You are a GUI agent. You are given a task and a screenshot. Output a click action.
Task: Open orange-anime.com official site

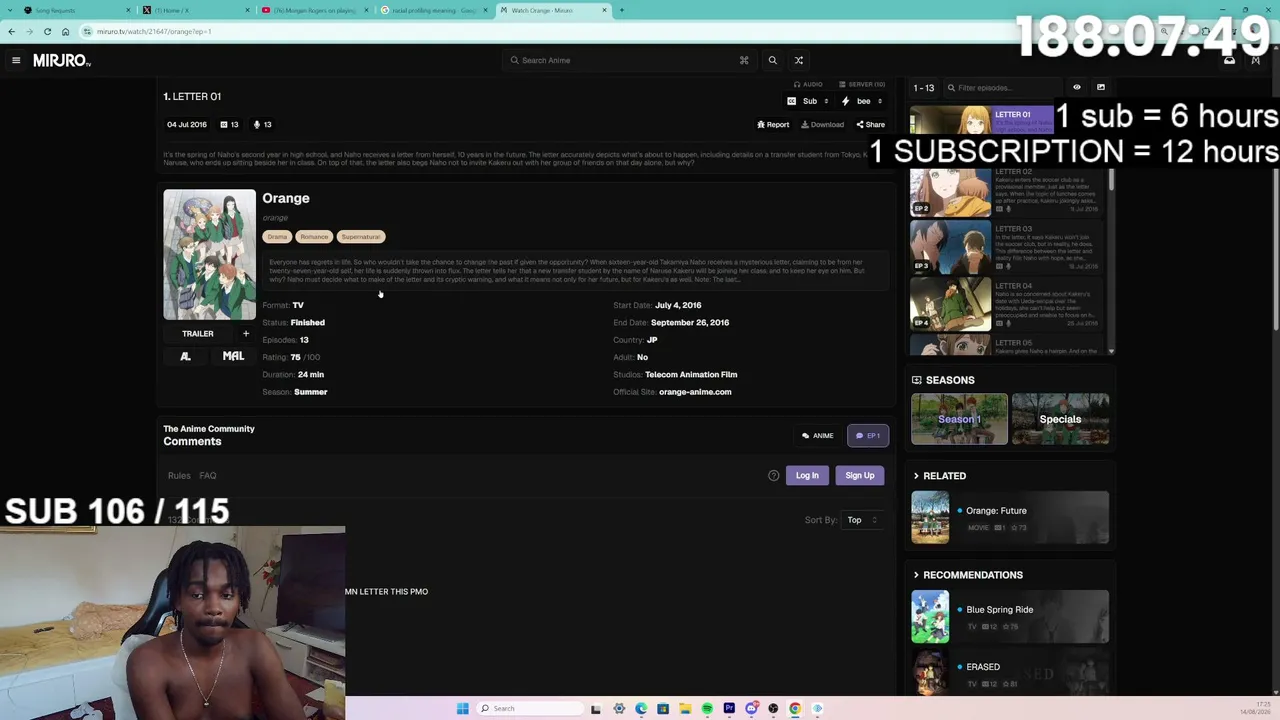(x=695, y=392)
